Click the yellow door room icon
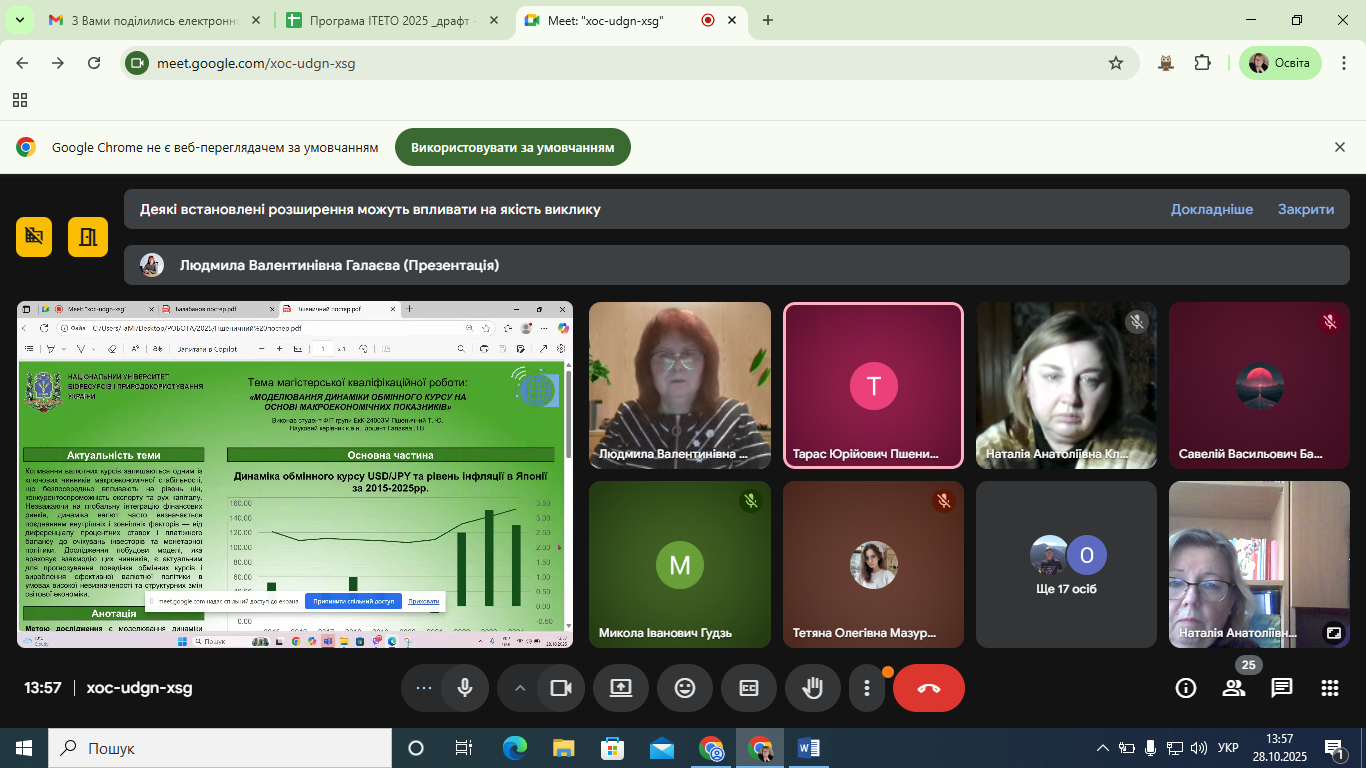The height and width of the screenshot is (768, 1366). pyautogui.click(x=87, y=237)
